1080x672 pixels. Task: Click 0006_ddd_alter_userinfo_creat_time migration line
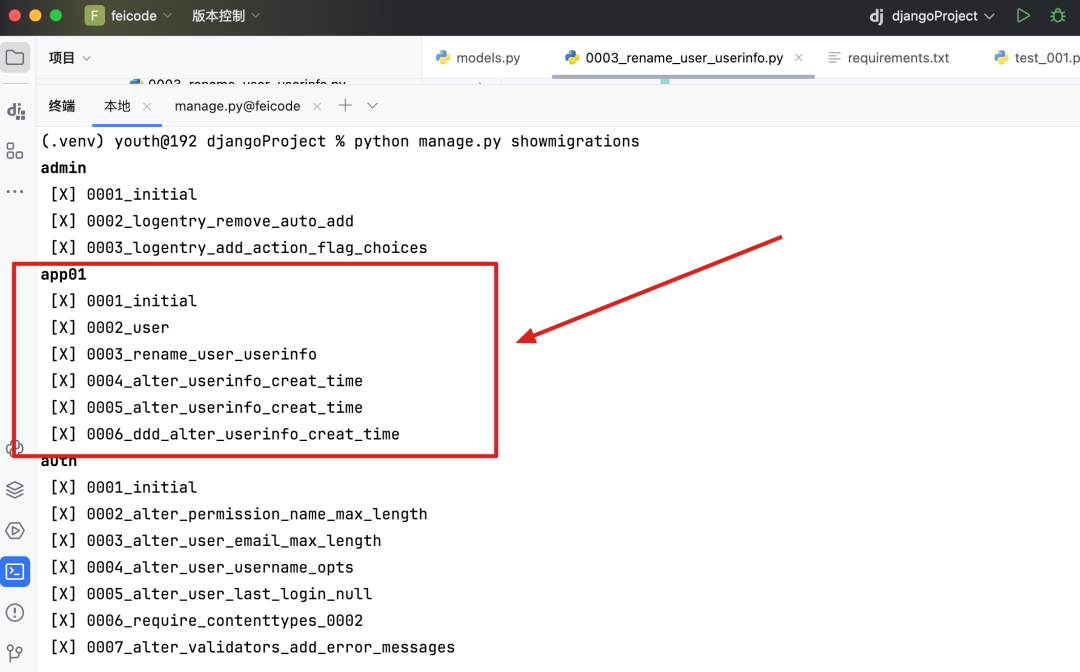[225, 434]
